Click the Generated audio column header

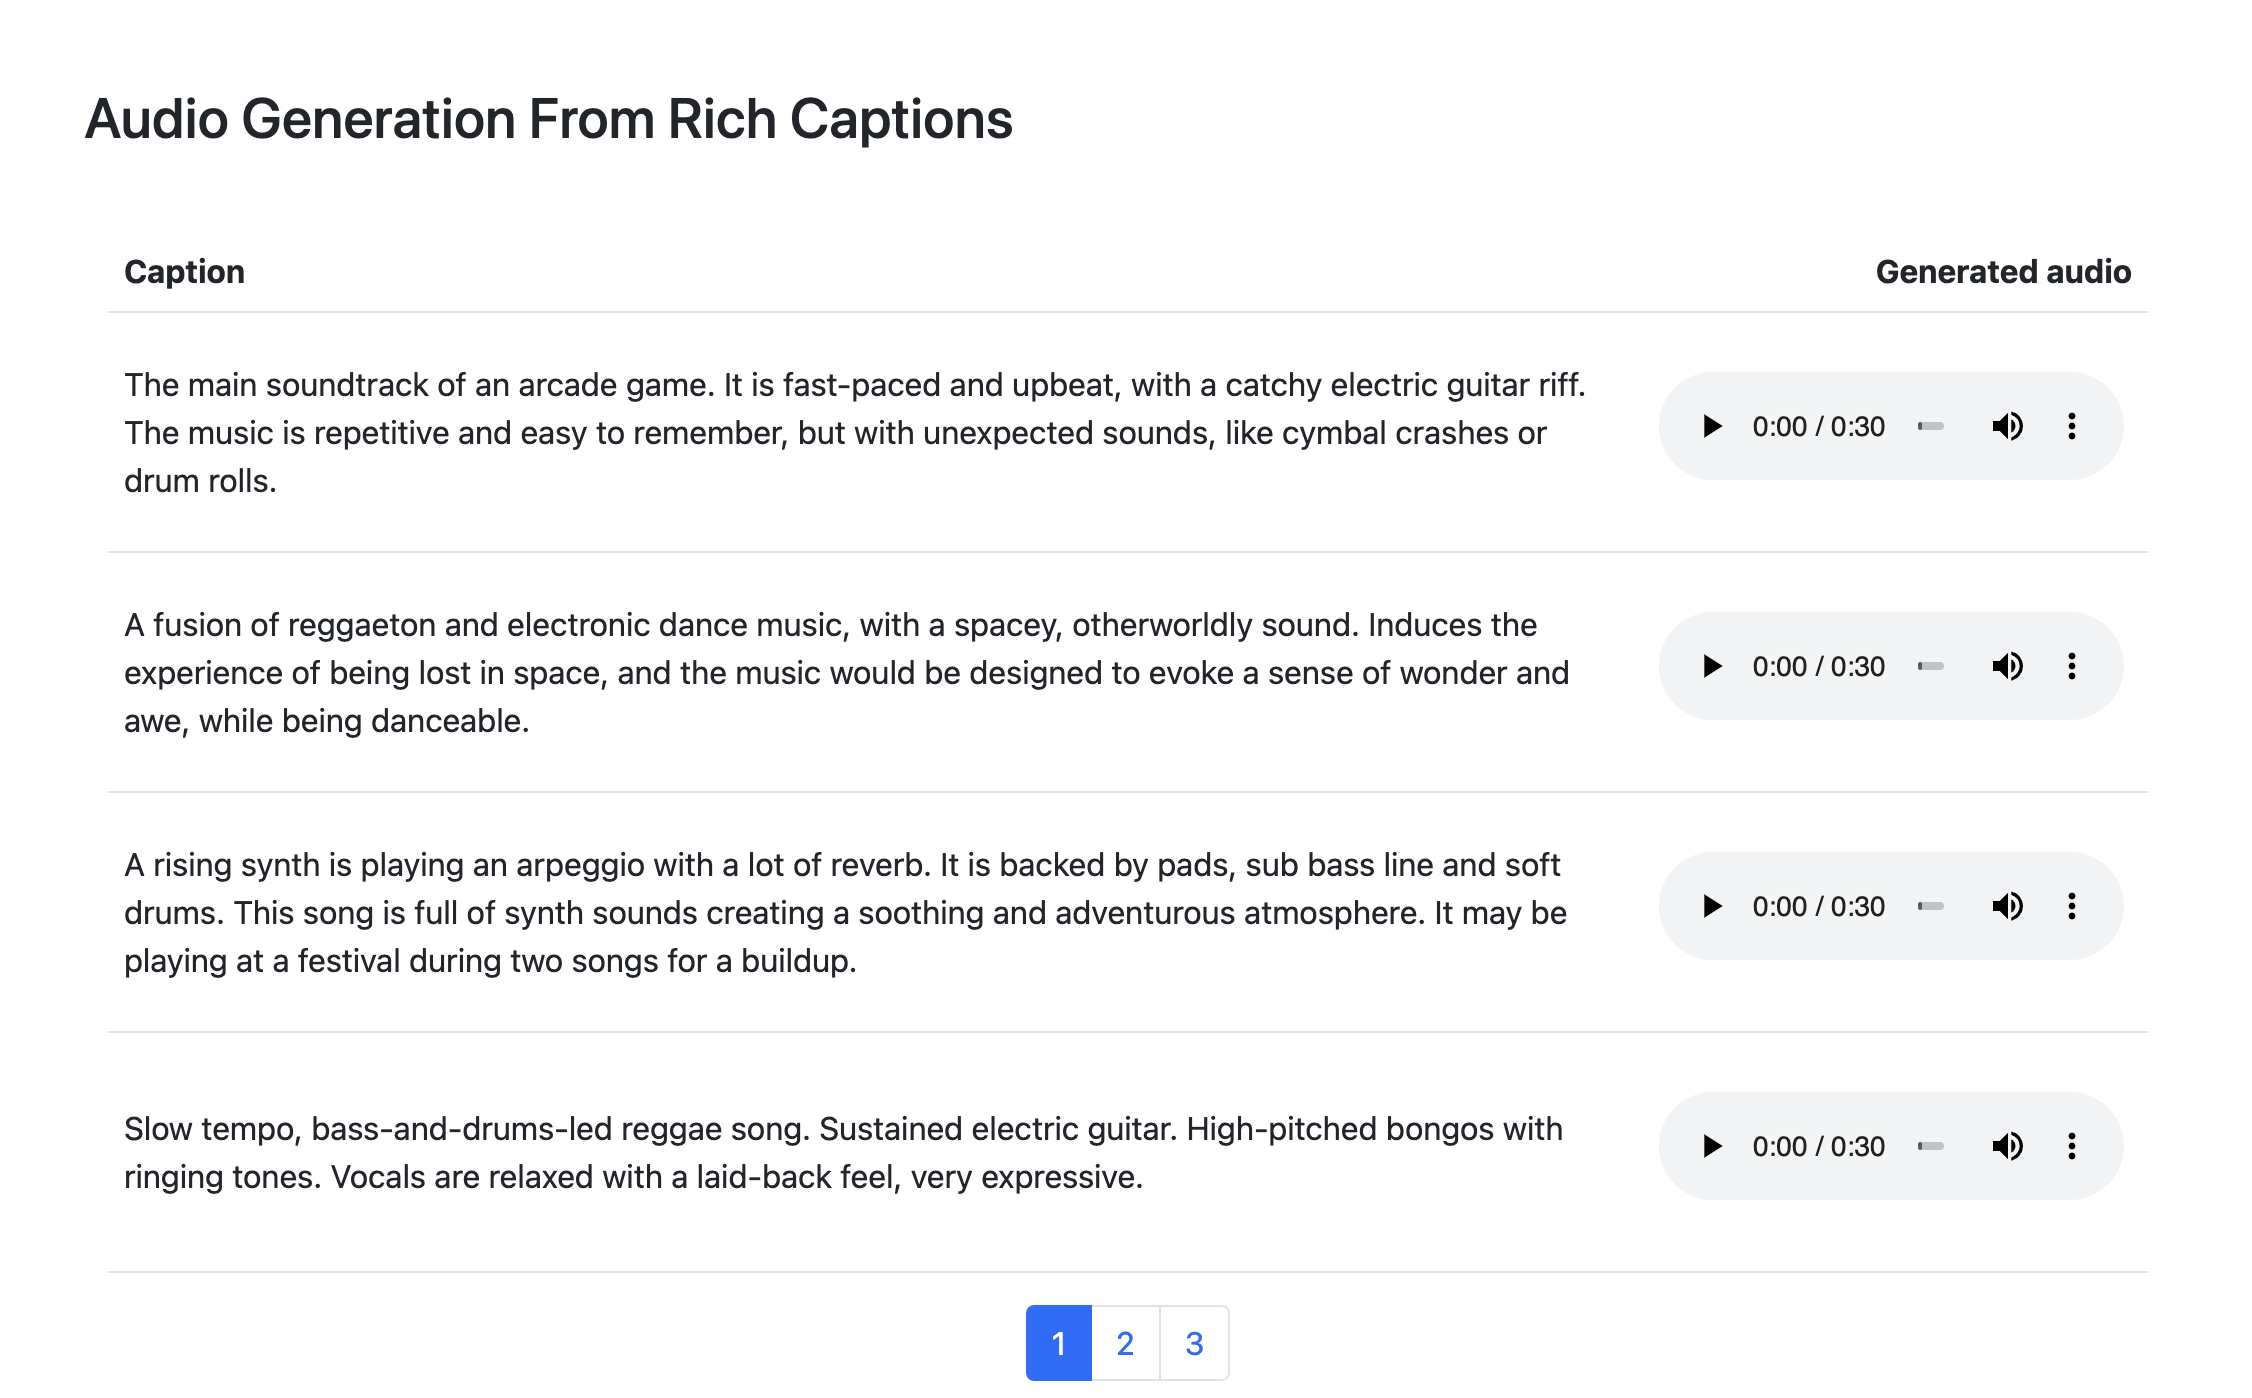2003,272
